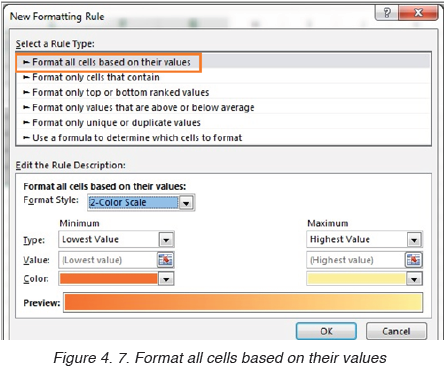The width and height of the screenshot is (448, 367).
Task: Click the 'New Formatting Rule' title text
Action: coord(57,16)
